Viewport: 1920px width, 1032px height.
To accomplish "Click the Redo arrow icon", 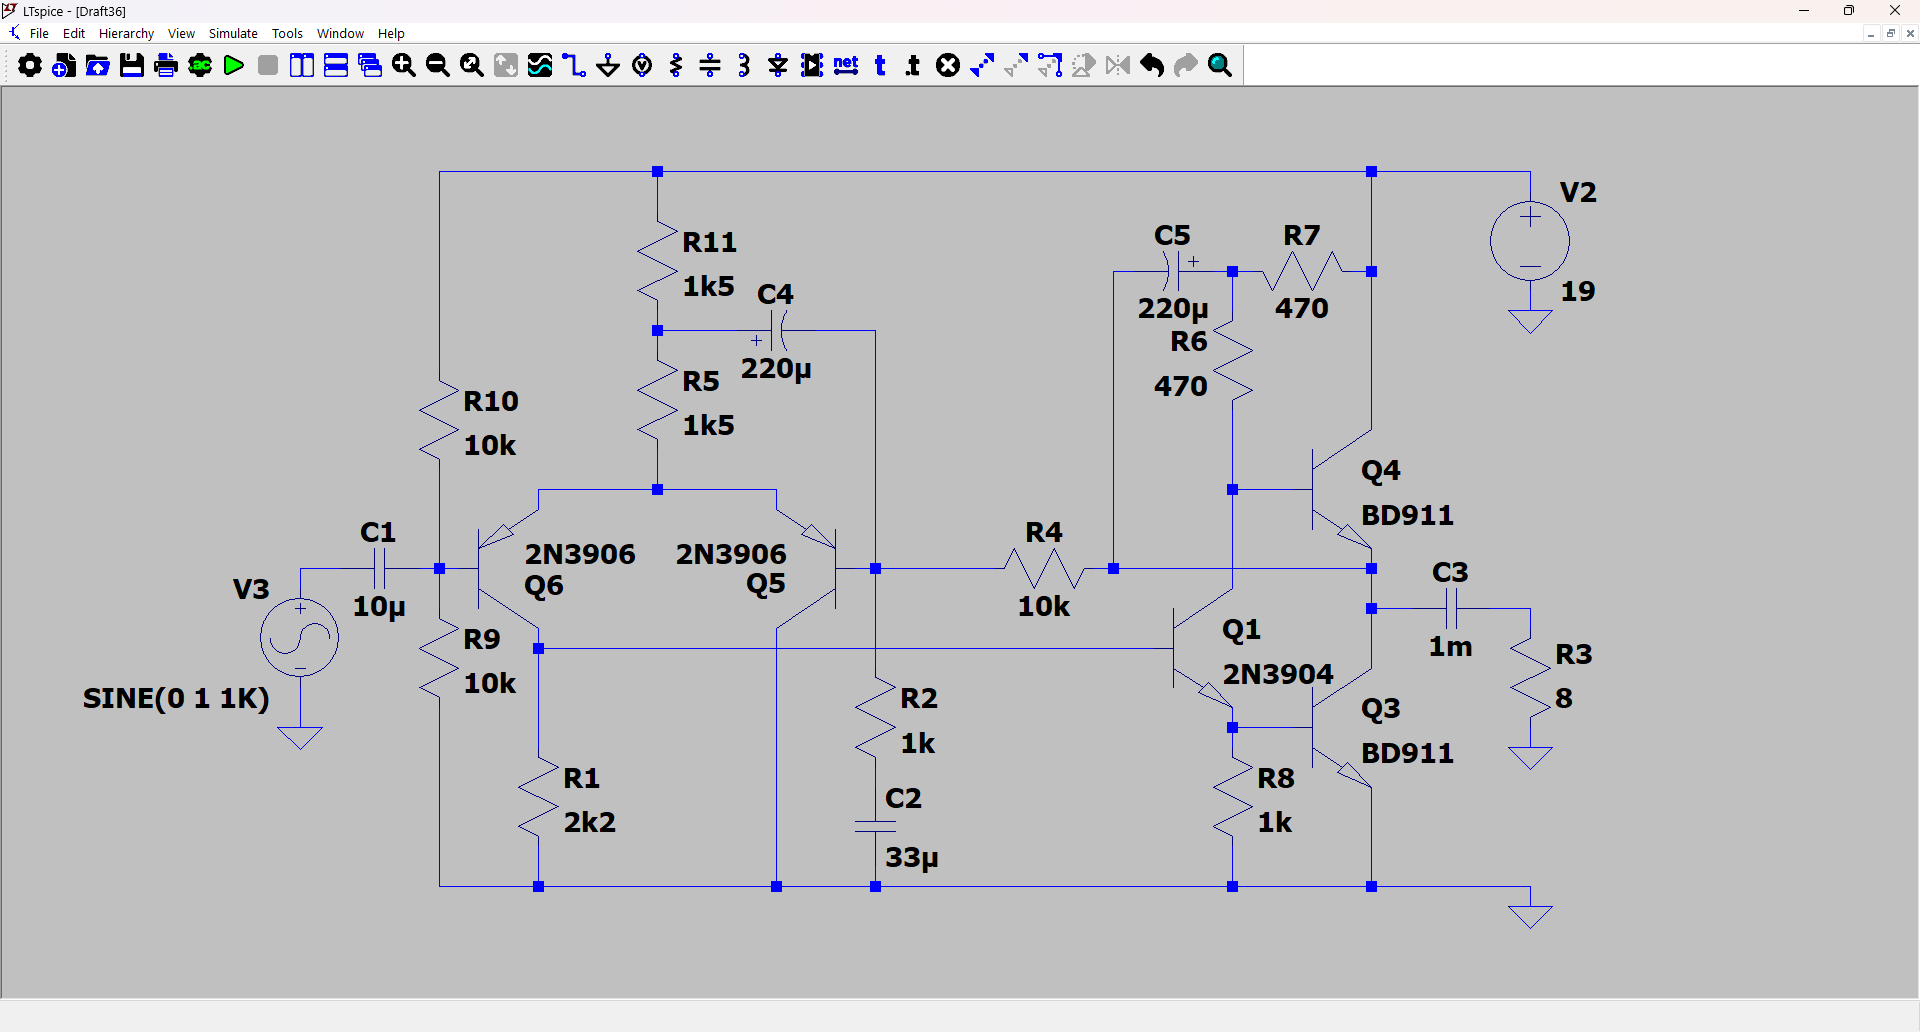I will click(x=1186, y=66).
